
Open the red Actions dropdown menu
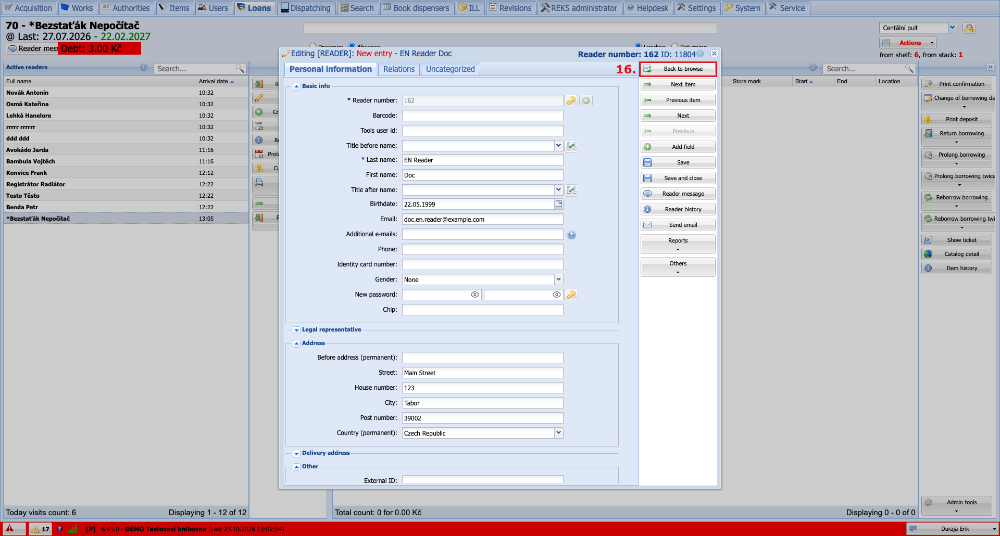[908, 43]
